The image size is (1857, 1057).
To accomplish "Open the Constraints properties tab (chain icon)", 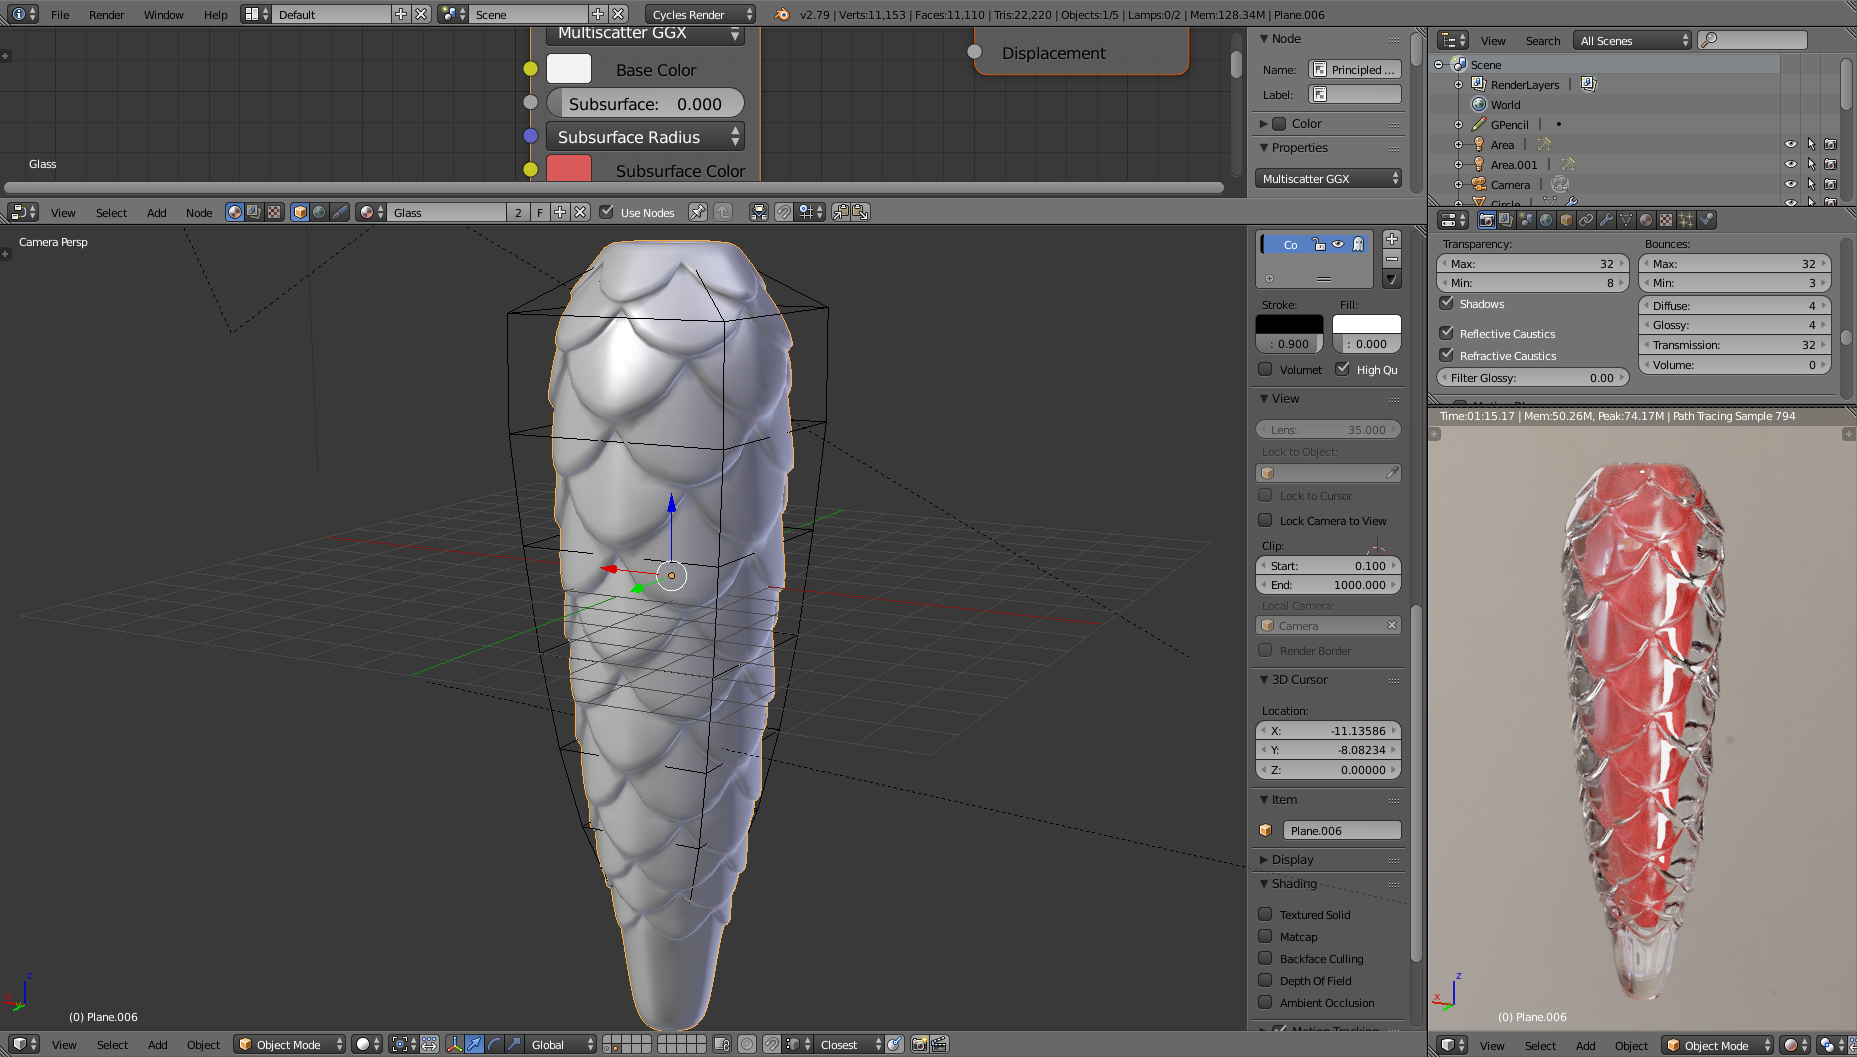I will coord(1586,220).
